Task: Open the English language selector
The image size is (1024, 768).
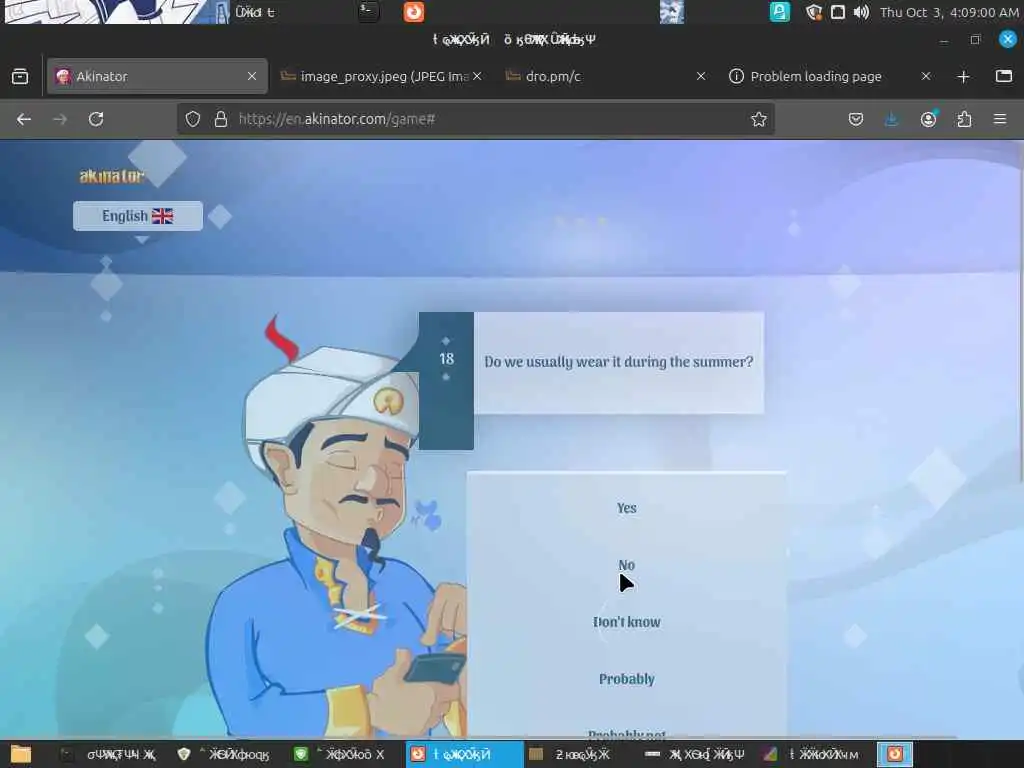Action: click(138, 216)
